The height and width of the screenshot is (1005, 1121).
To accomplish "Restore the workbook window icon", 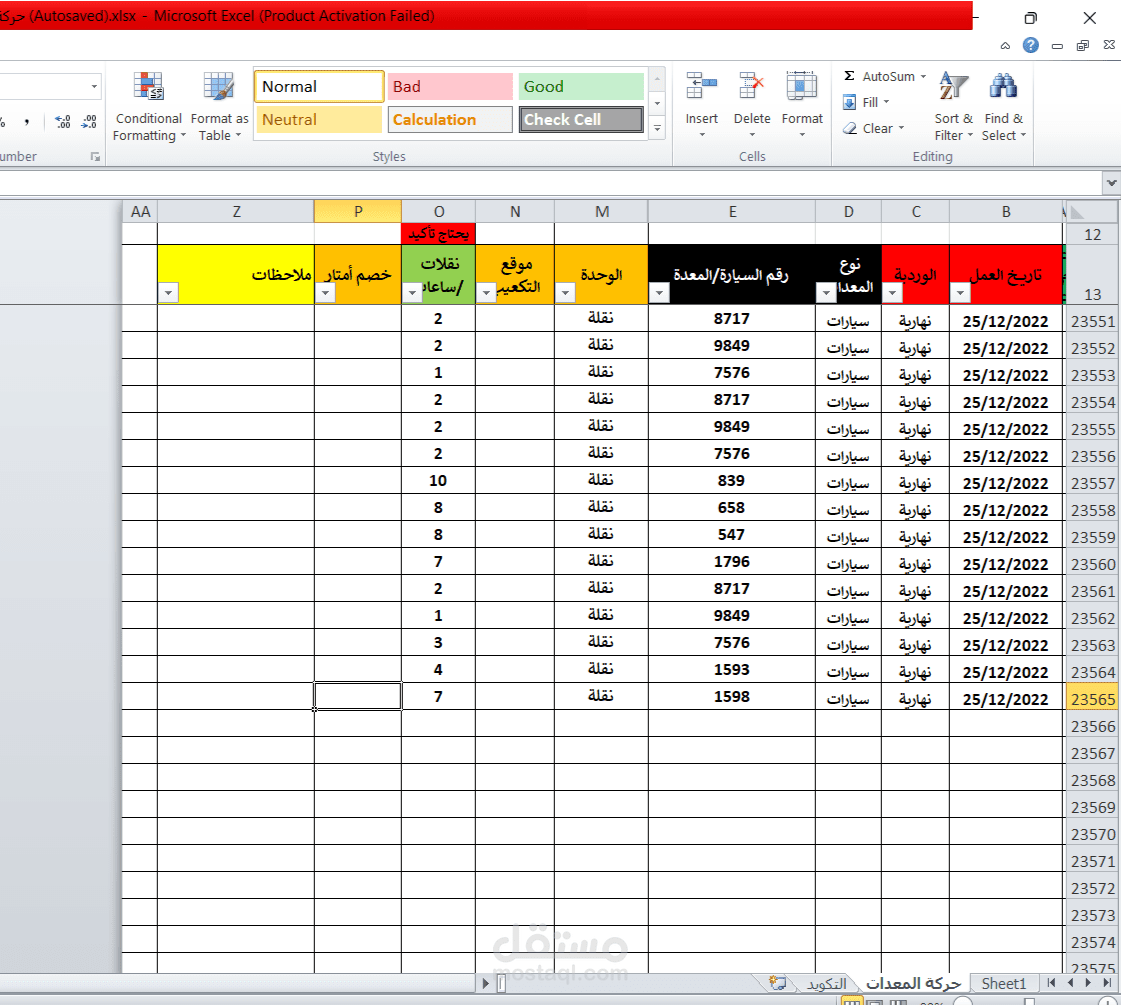I will click(1083, 46).
